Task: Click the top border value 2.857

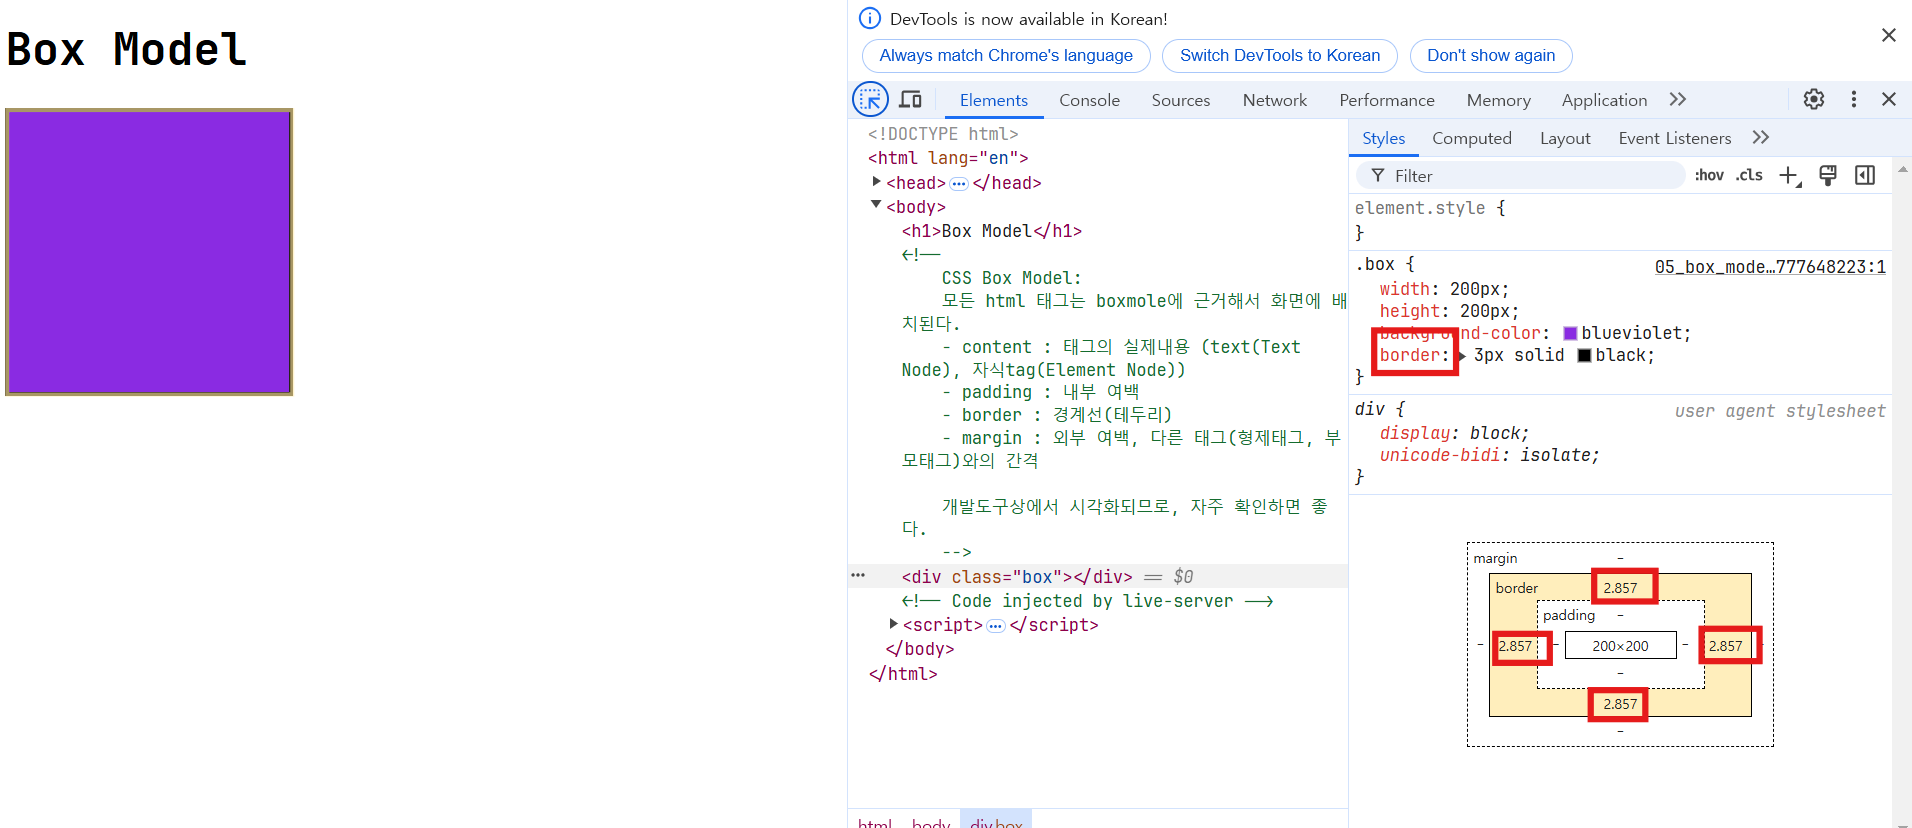Action: [1620, 588]
